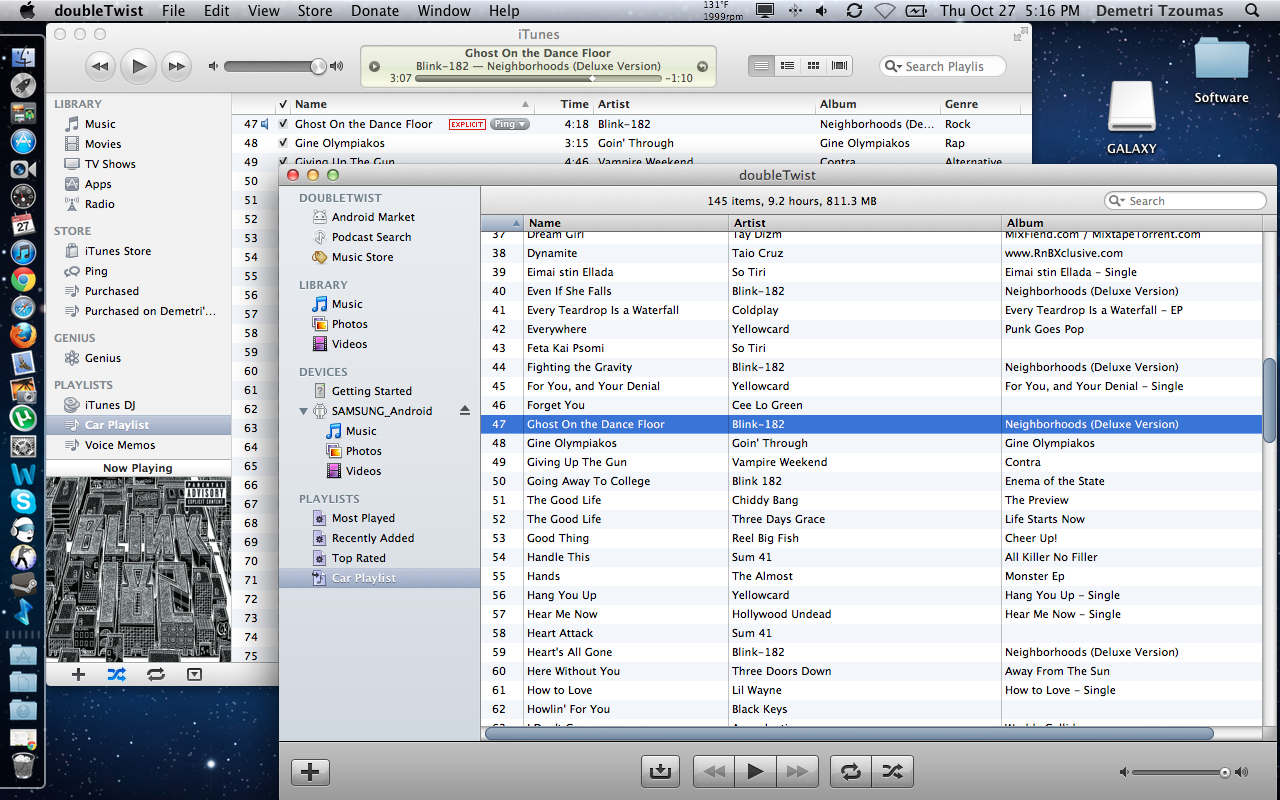Select Videos under doubleTwist Library

349,344
